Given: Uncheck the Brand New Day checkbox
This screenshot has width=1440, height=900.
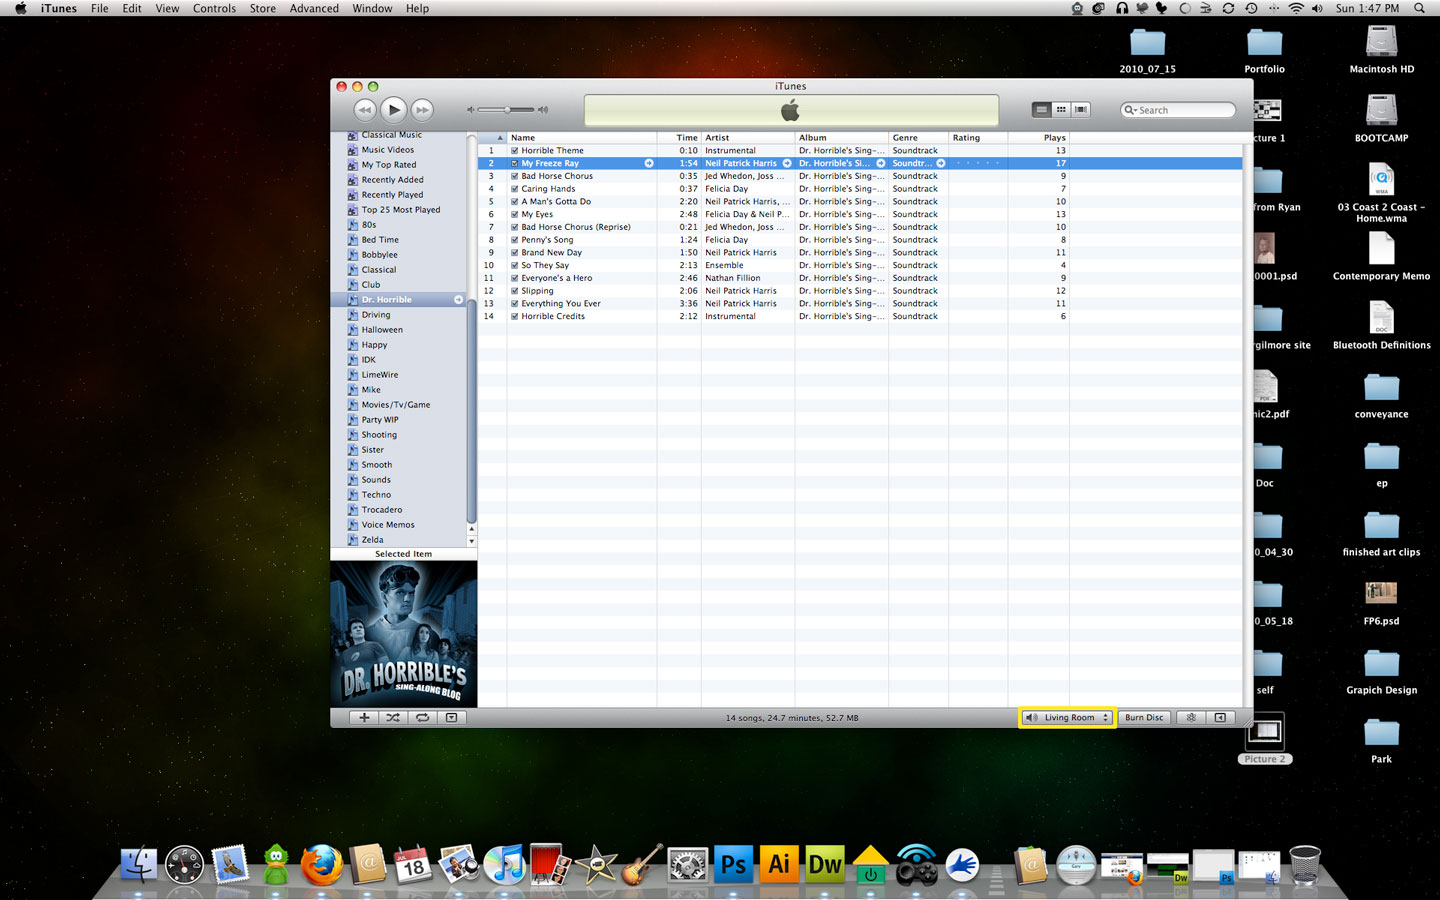Looking at the screenshot, I should tap(515, 252).
